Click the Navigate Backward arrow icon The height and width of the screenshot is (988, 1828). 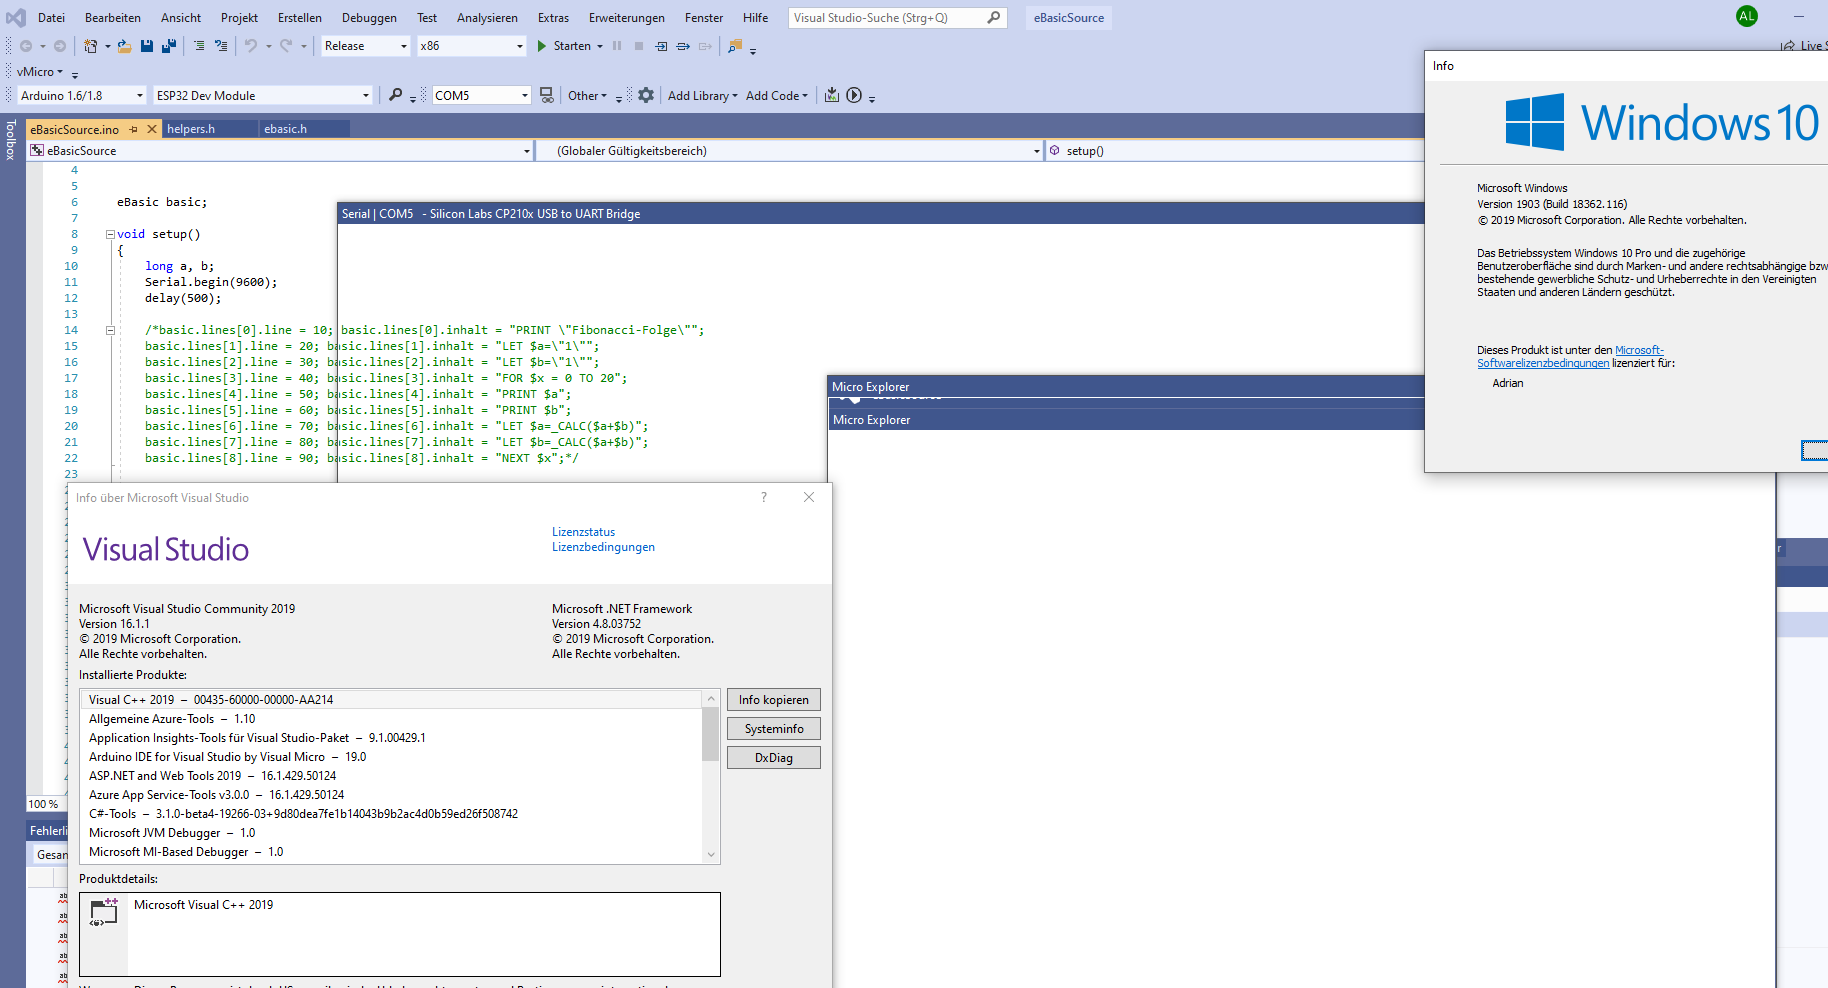[x=26, y=46]
